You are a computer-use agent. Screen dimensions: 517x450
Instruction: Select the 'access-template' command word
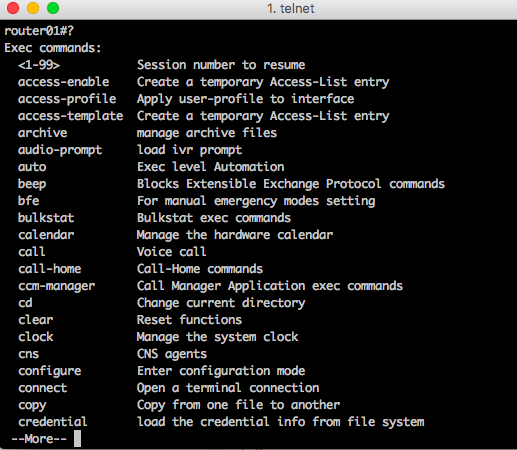[x=71, y=116]
